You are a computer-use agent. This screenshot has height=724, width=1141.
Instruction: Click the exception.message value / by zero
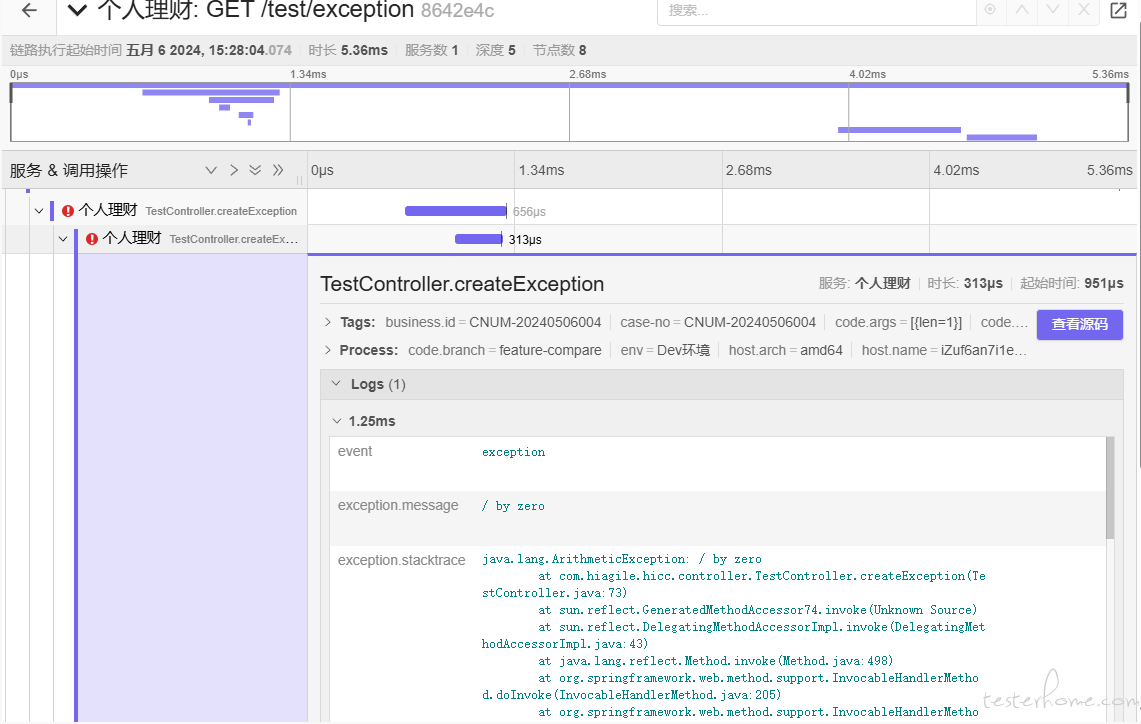(513, 506)
